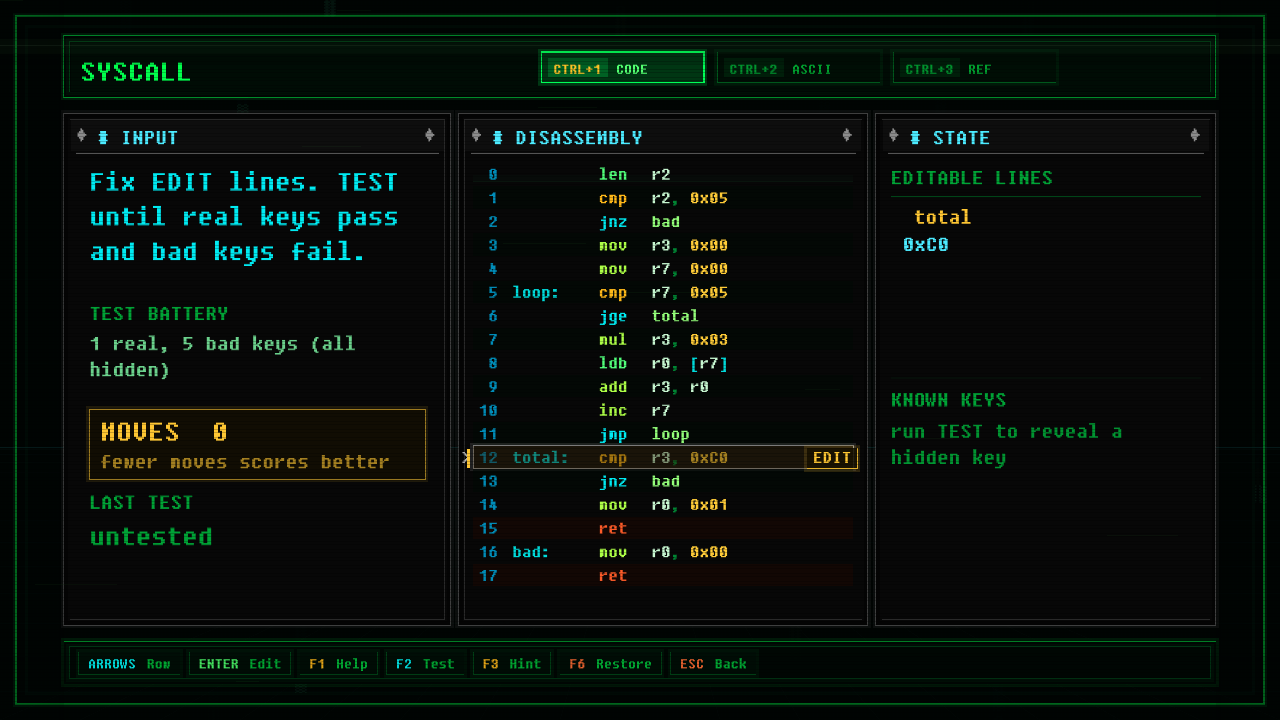Image resolution: width=1280 pixels, height=720 pixels.
Task: Select line 5 'loop: cmp r7, 0x05'
Action: point(663,293)
